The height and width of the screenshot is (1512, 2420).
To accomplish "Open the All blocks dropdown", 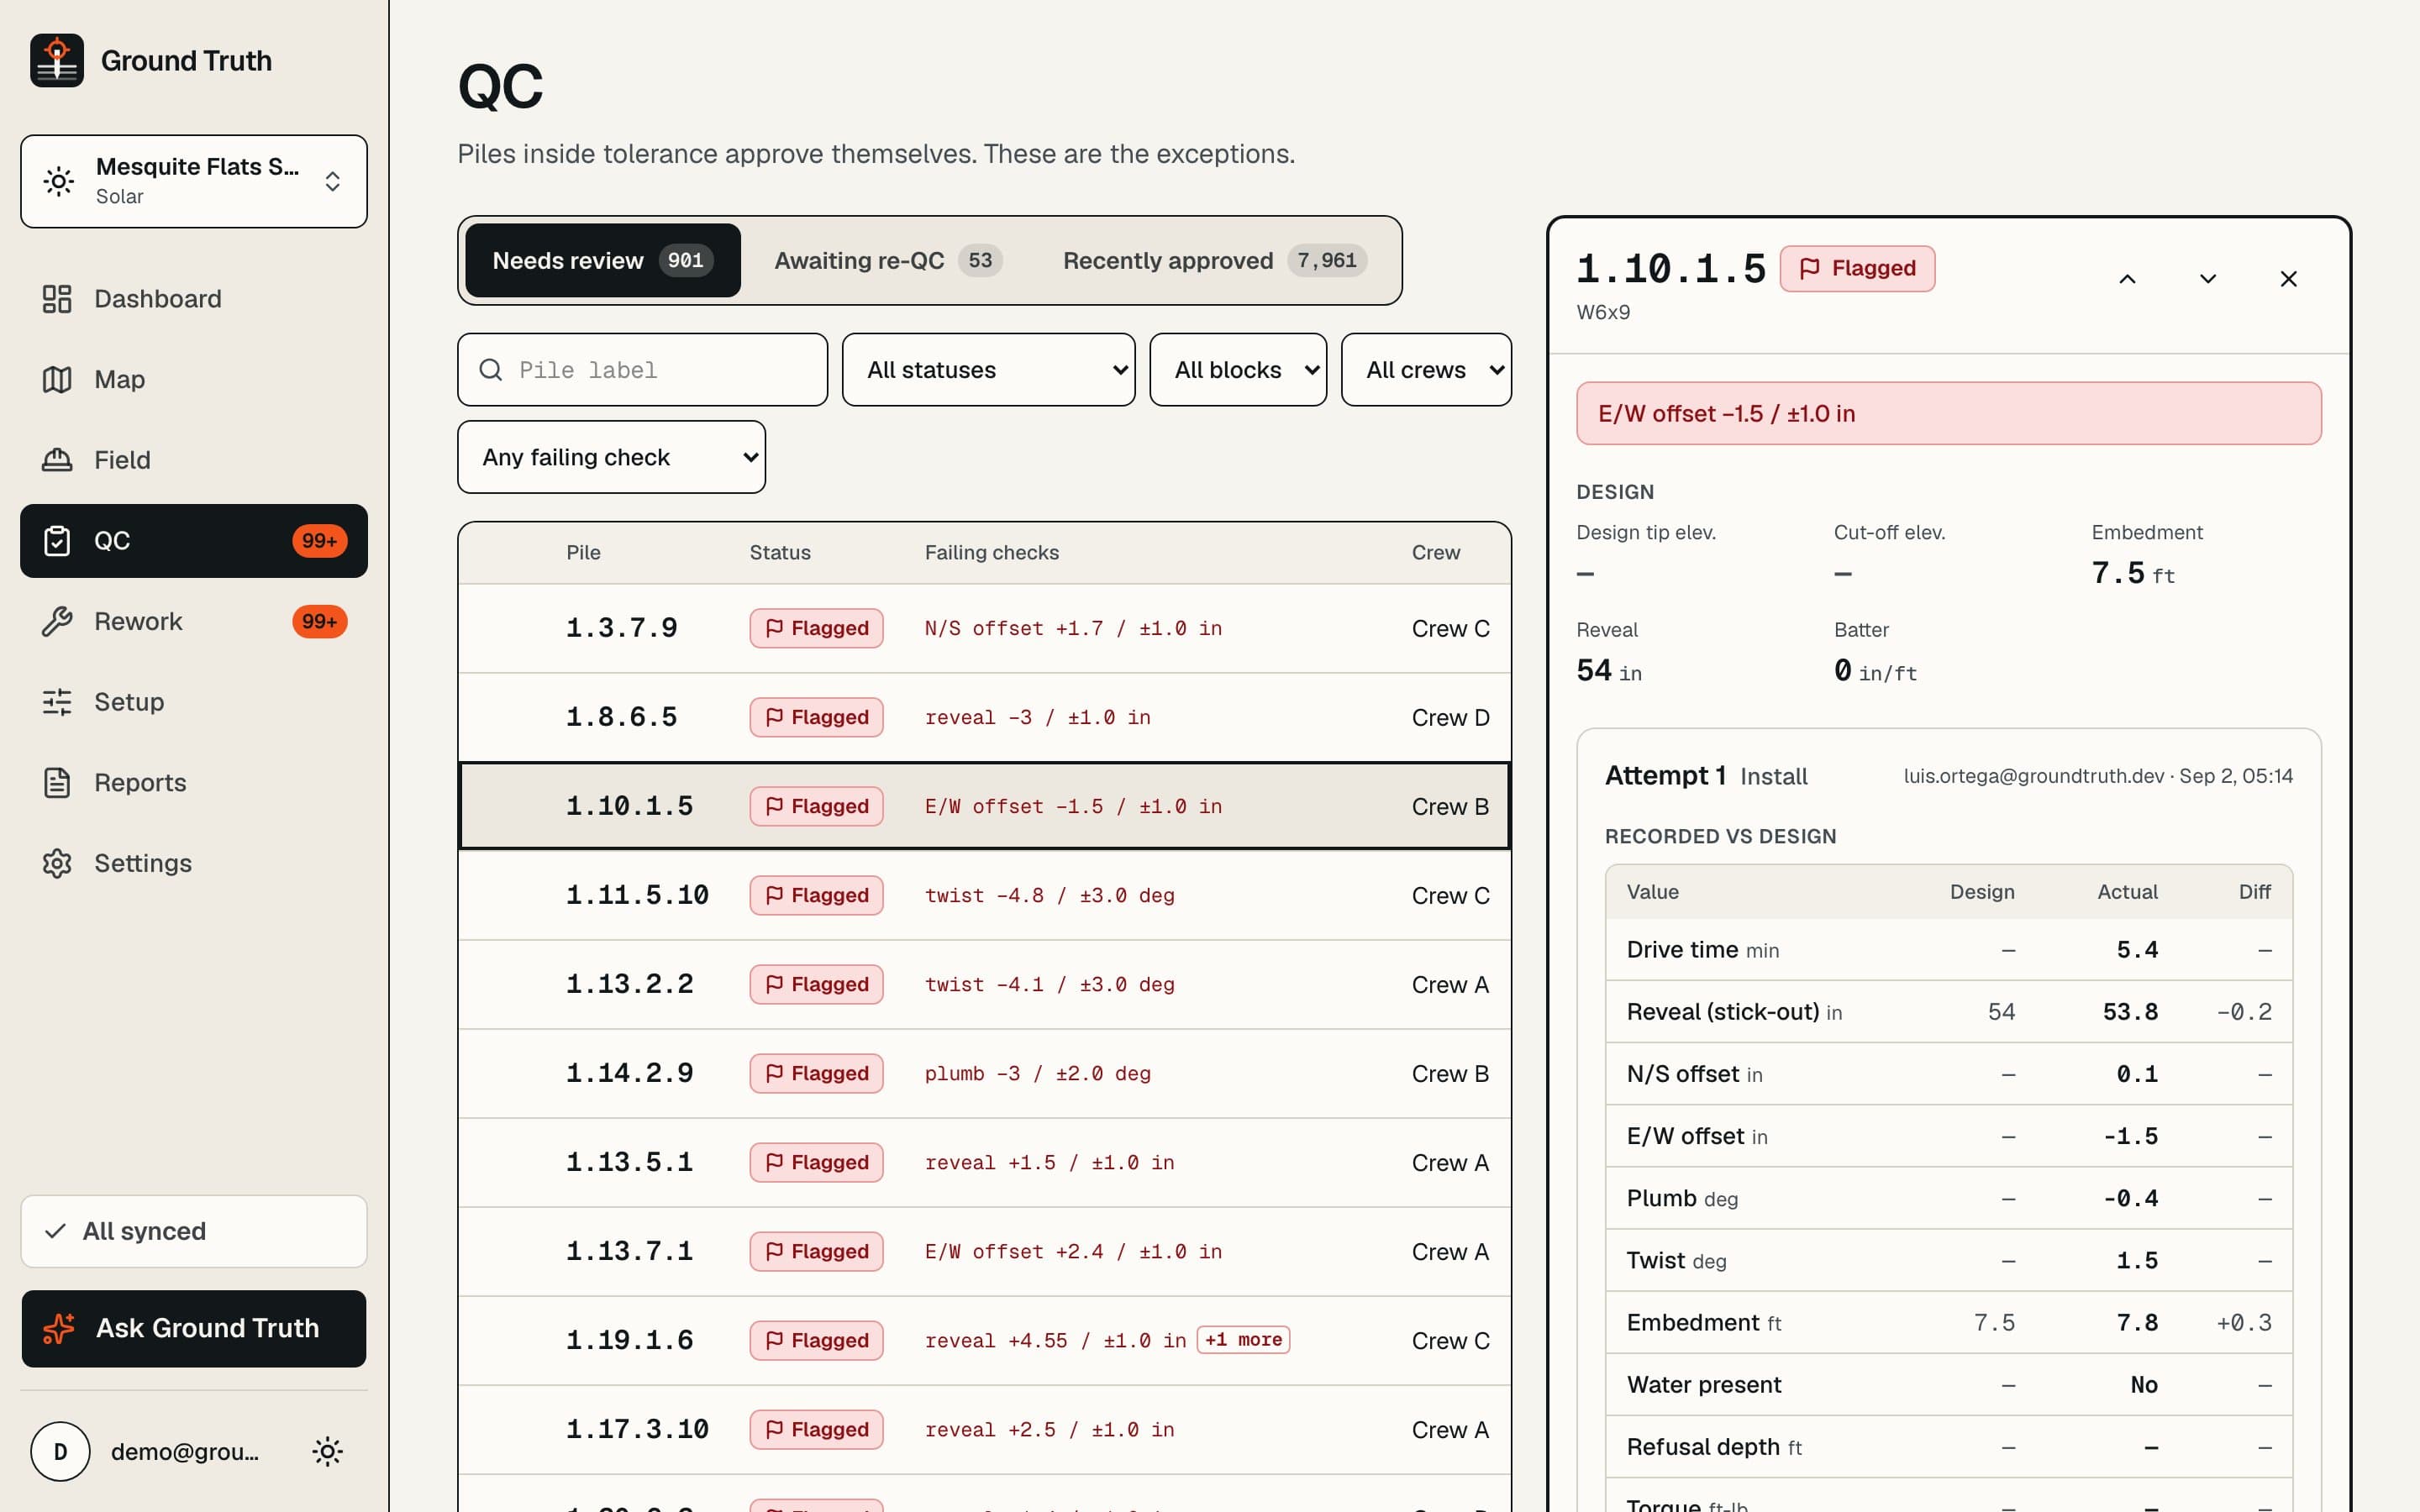I will click(x=1238, y=370).
